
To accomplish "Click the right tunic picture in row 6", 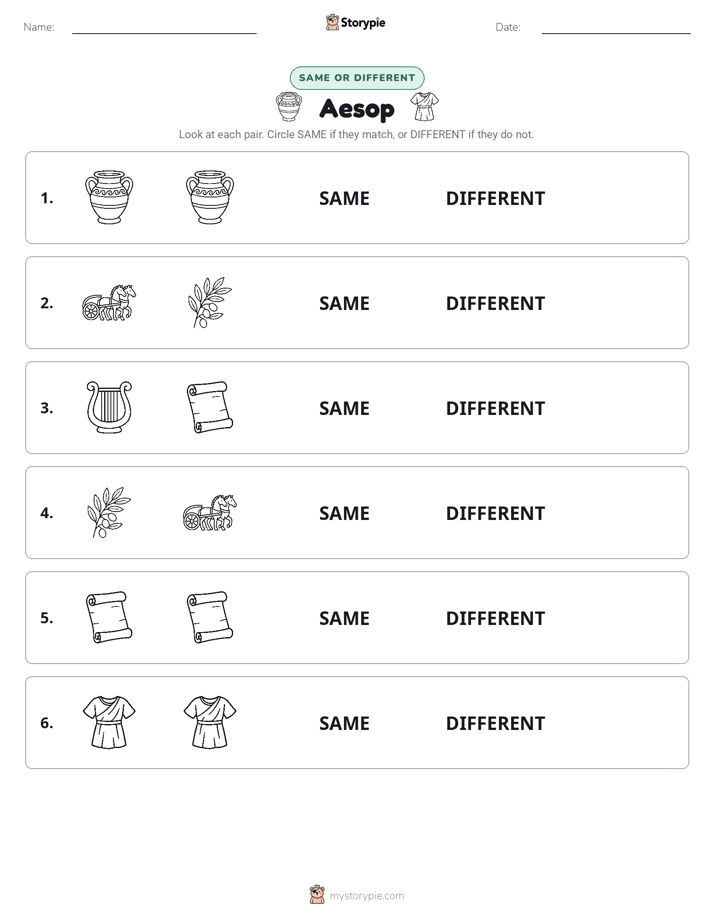I will (210, 722).
